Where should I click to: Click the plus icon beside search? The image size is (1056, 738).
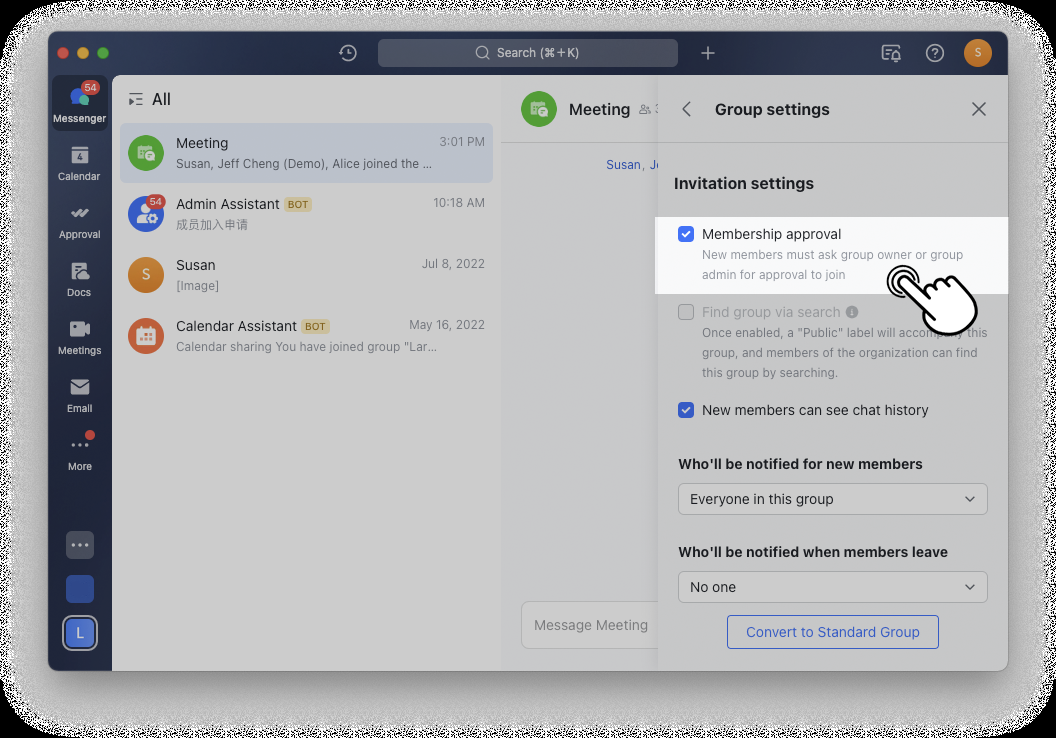click(708, 53)
